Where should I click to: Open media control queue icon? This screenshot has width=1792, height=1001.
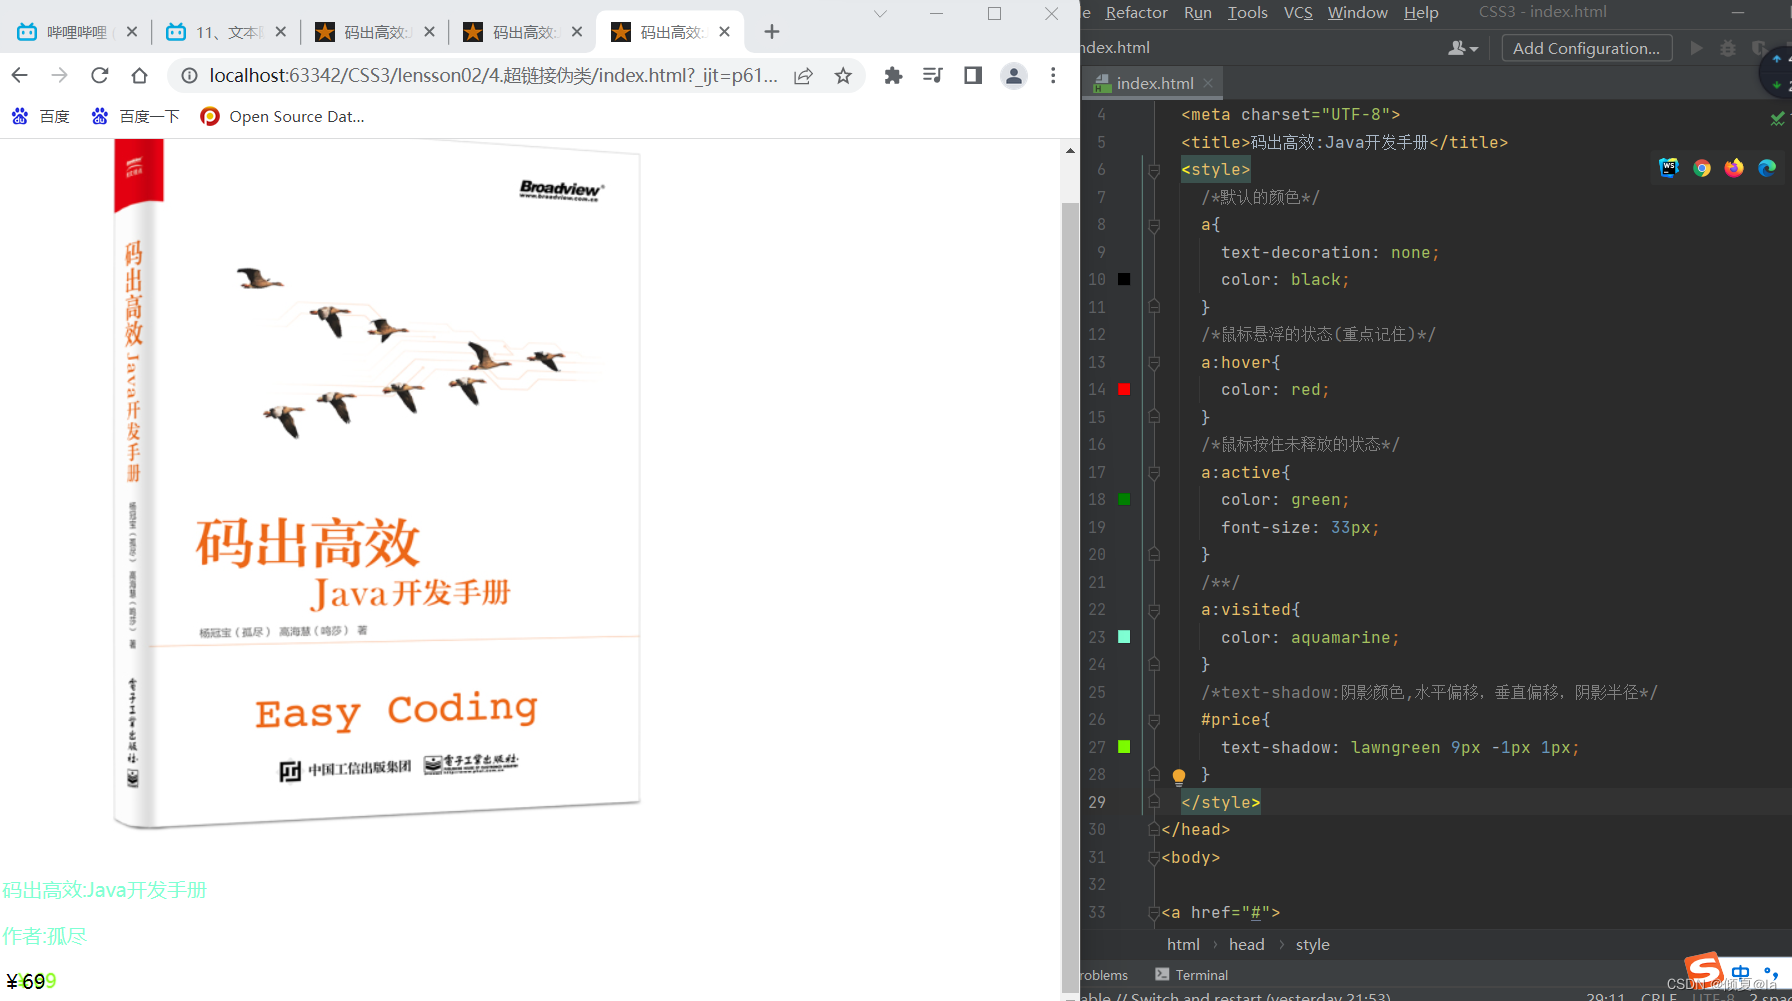[932, 76]
